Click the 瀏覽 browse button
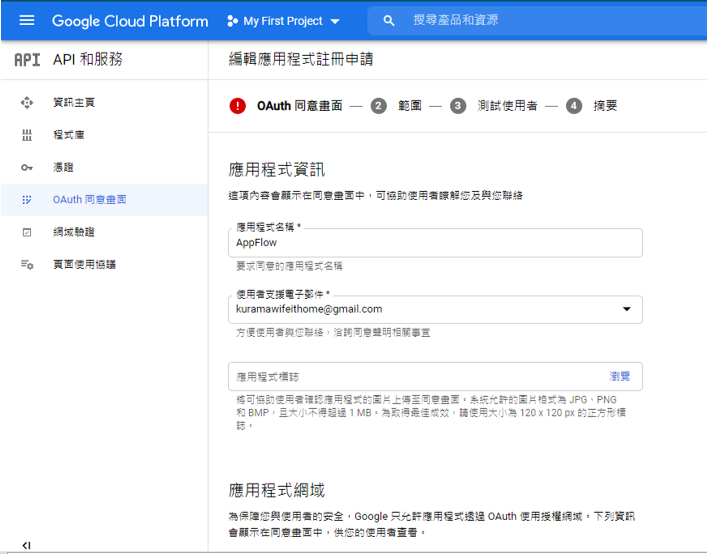Image resolution: width=707 pixels, height=554 pixels. click(x=620, y=376)
